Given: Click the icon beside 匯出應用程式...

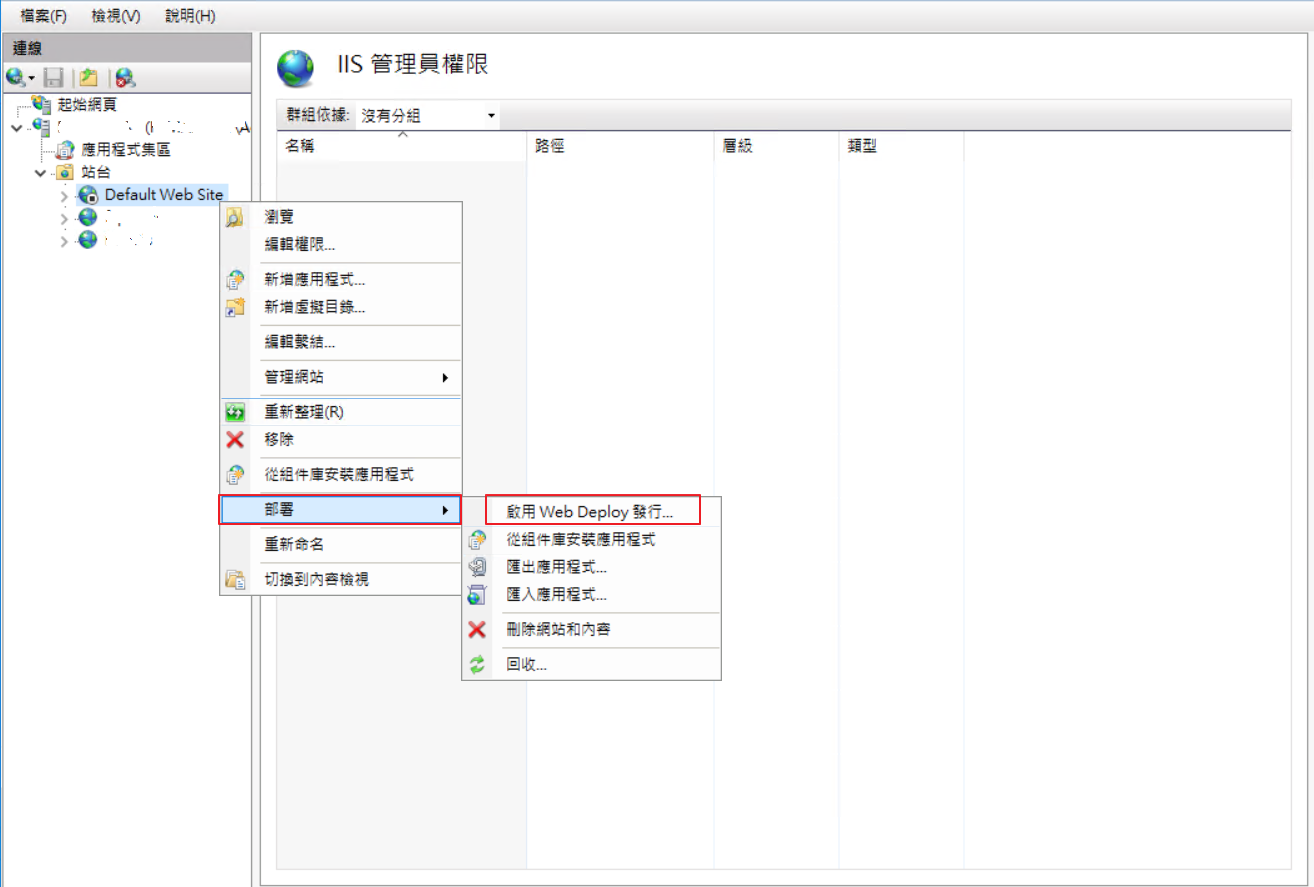Looking at the screenshot, I should 477,568.
